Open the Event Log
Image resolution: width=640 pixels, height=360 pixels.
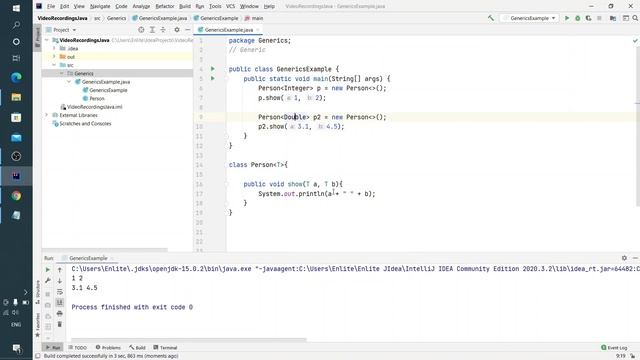(614, 347)
